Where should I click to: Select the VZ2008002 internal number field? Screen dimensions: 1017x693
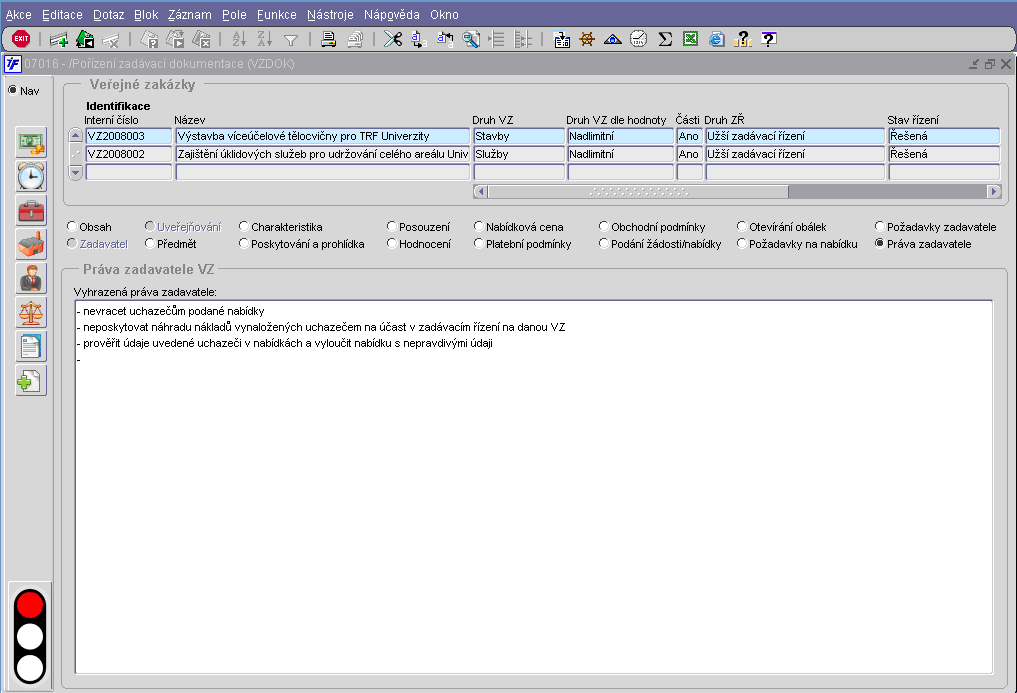coord(128,154)
